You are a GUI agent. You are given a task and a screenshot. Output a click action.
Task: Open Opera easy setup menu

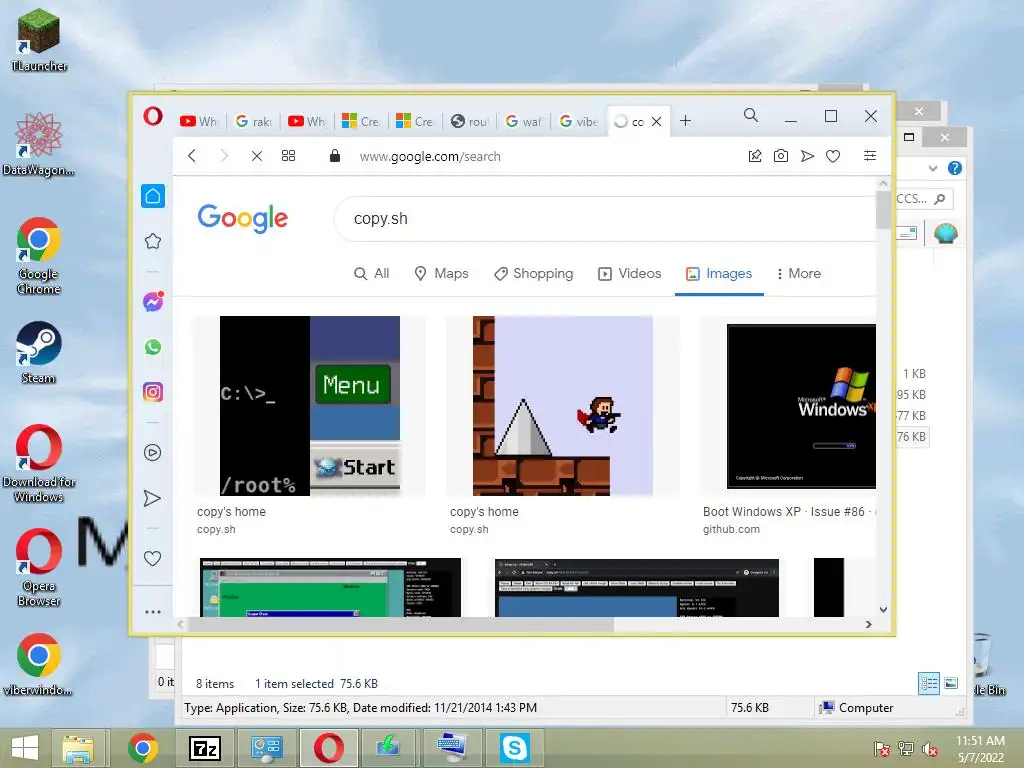[870, 155]
